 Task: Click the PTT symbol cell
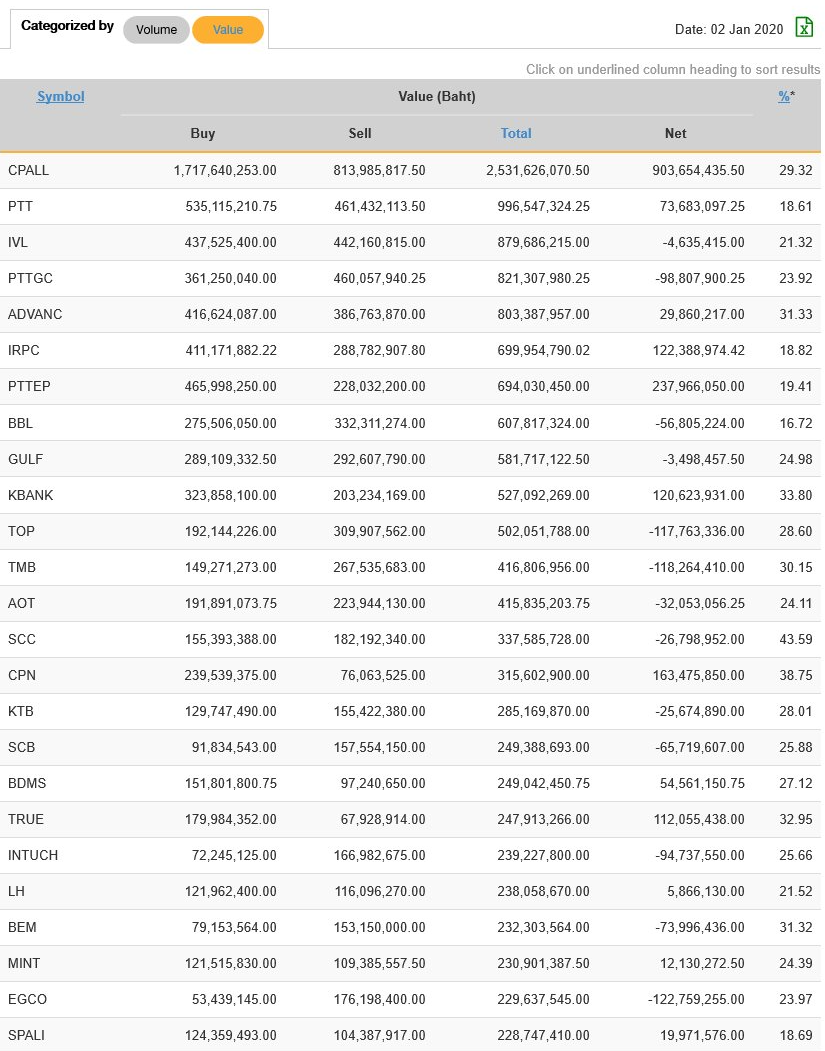(x=20, y=207)
